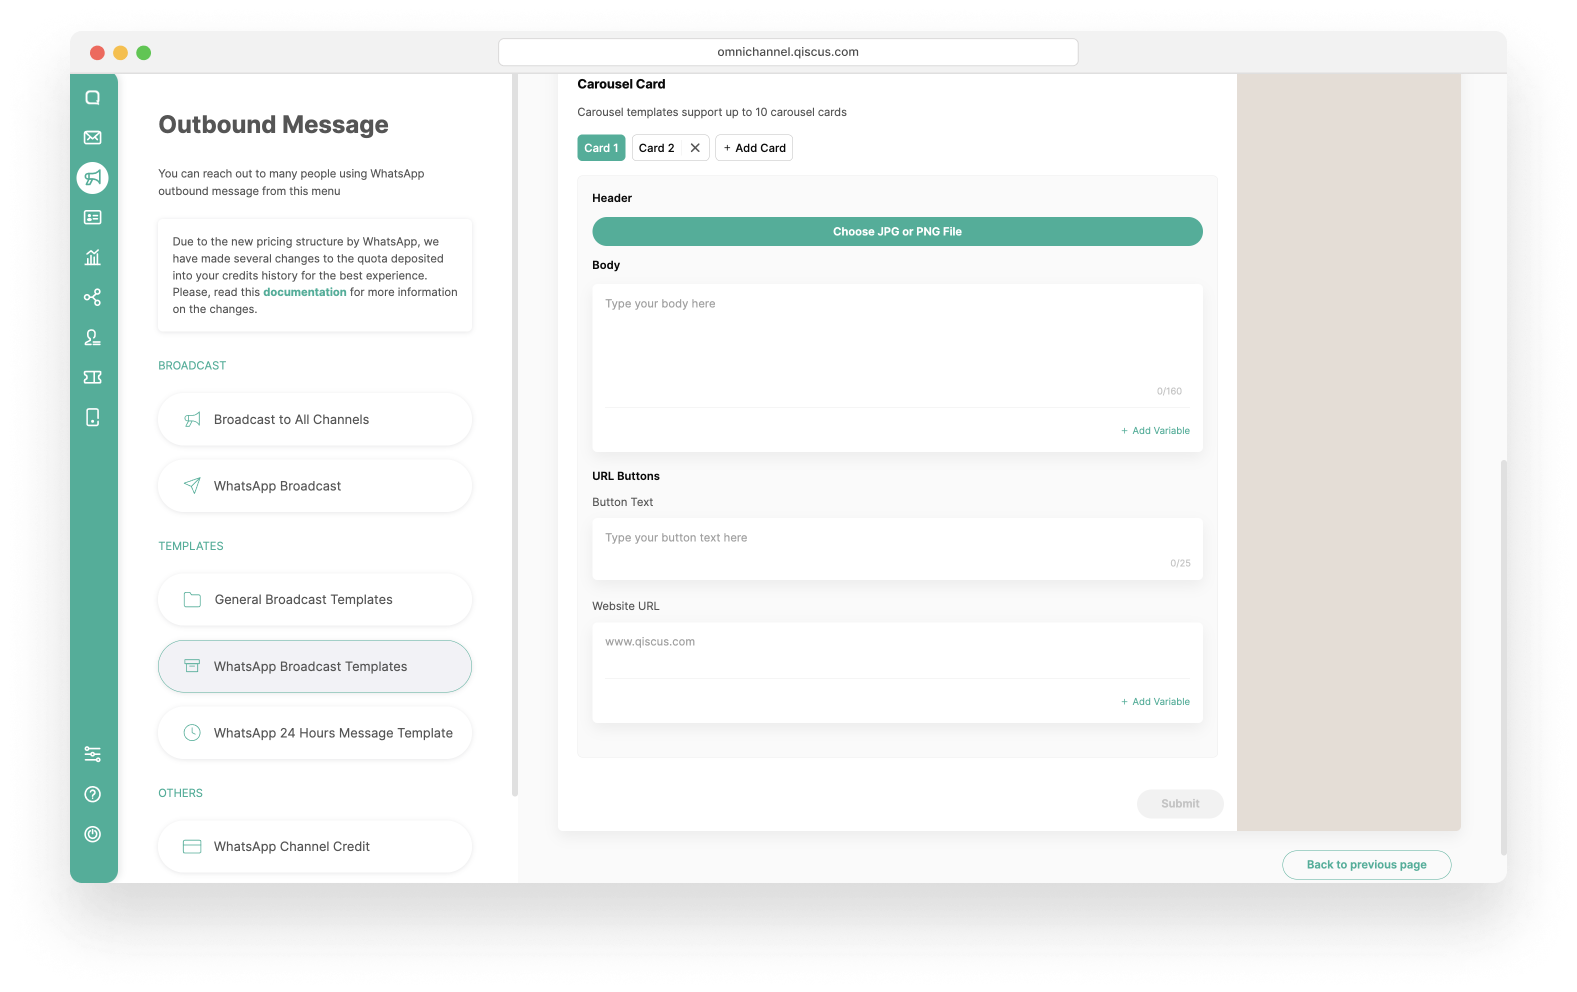This screenshot has width=1577, height=992.
Task: Click the archive icon beside WhatsApp Broadcast Templates
Action: coord(192,667)
